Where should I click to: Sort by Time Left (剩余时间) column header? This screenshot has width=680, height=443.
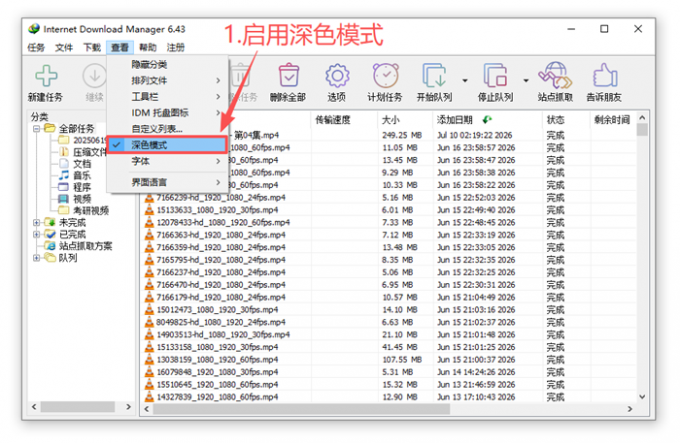(613, 120)
